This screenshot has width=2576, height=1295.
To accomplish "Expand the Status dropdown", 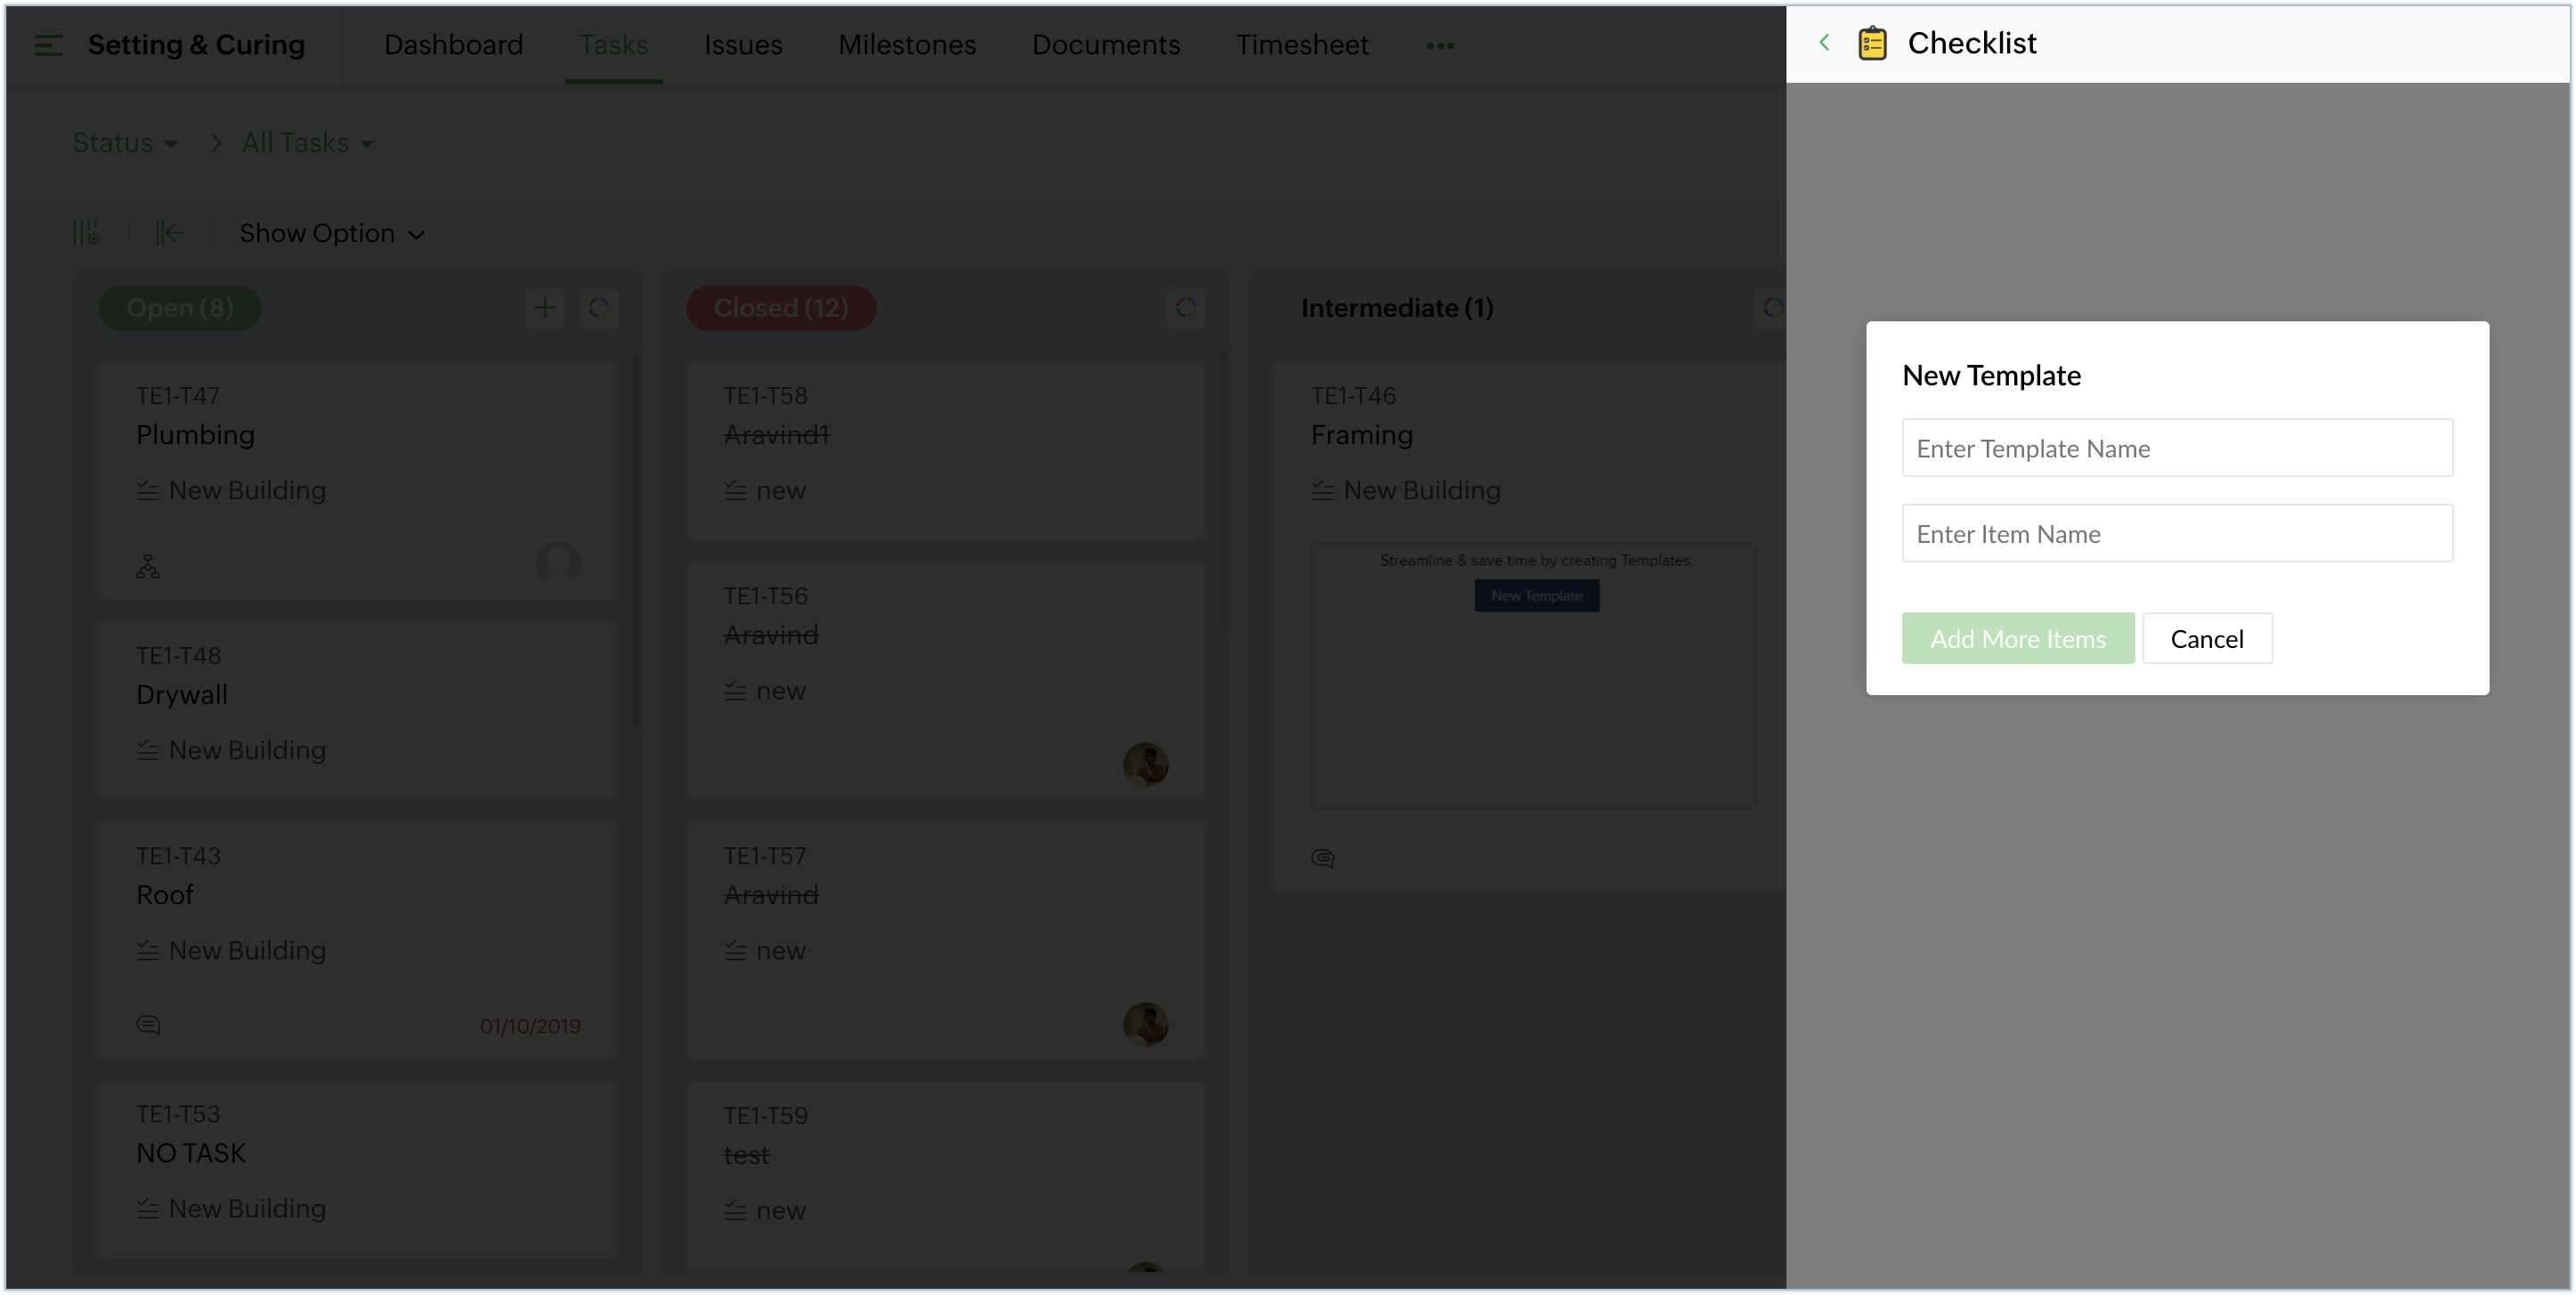I will [125, 143].
